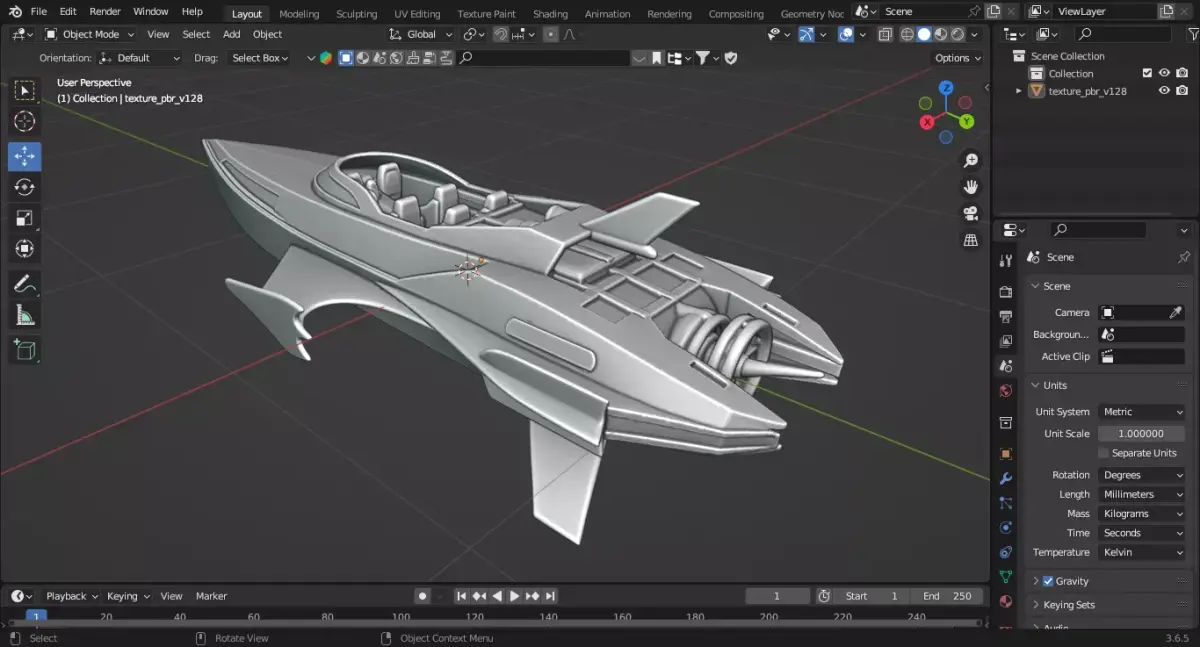1200x647 pixels.
Task: Open Orientation Default dropdown
Action: 140,58
